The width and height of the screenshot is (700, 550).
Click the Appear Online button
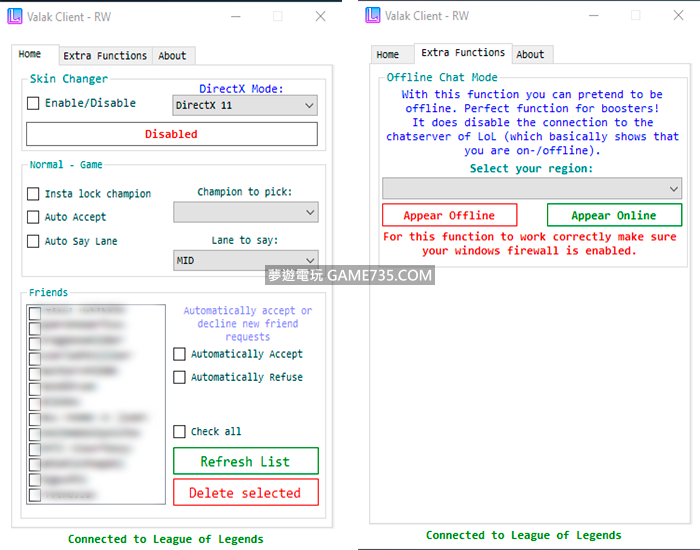tap(614, 216)
